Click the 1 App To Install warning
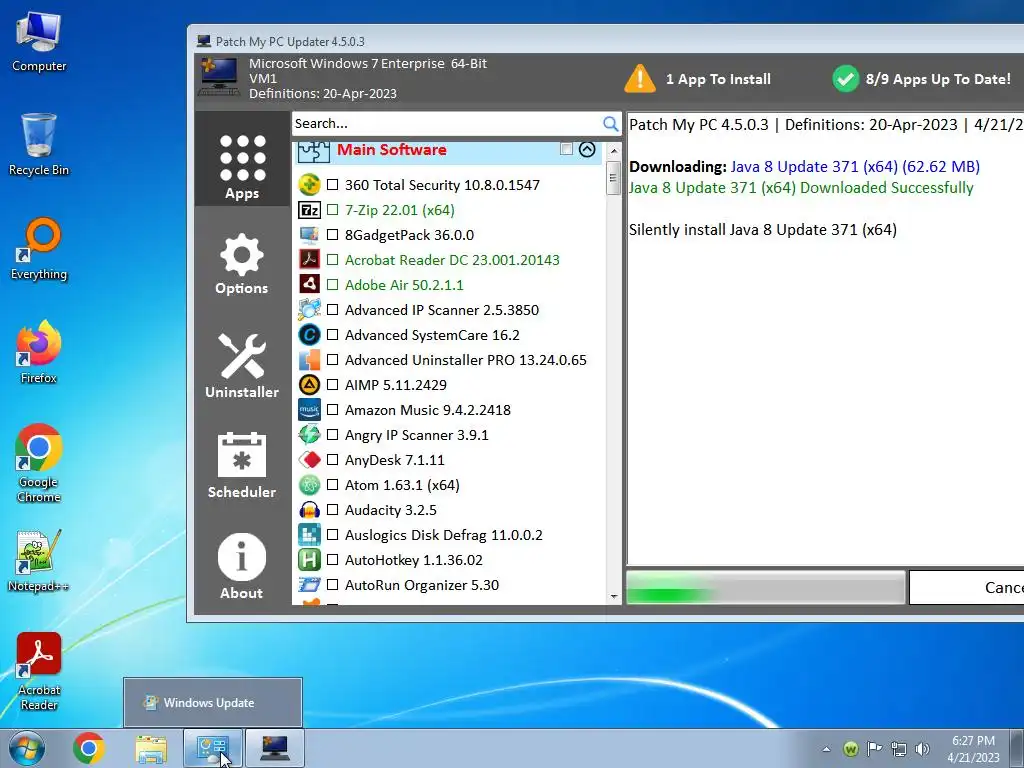 tap(697, 79)
